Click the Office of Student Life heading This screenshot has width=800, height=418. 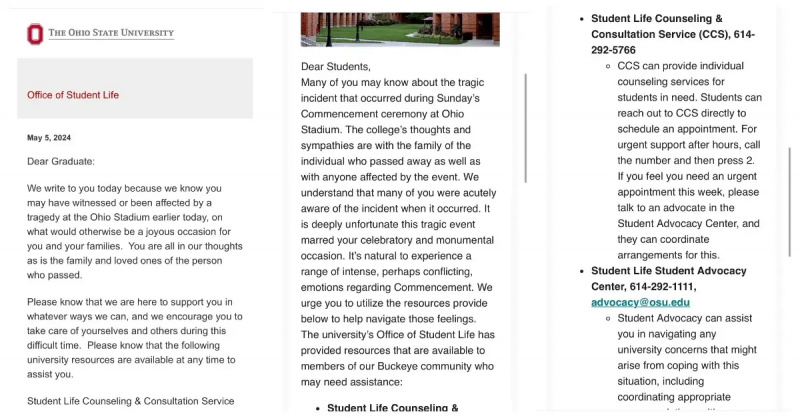73,95
